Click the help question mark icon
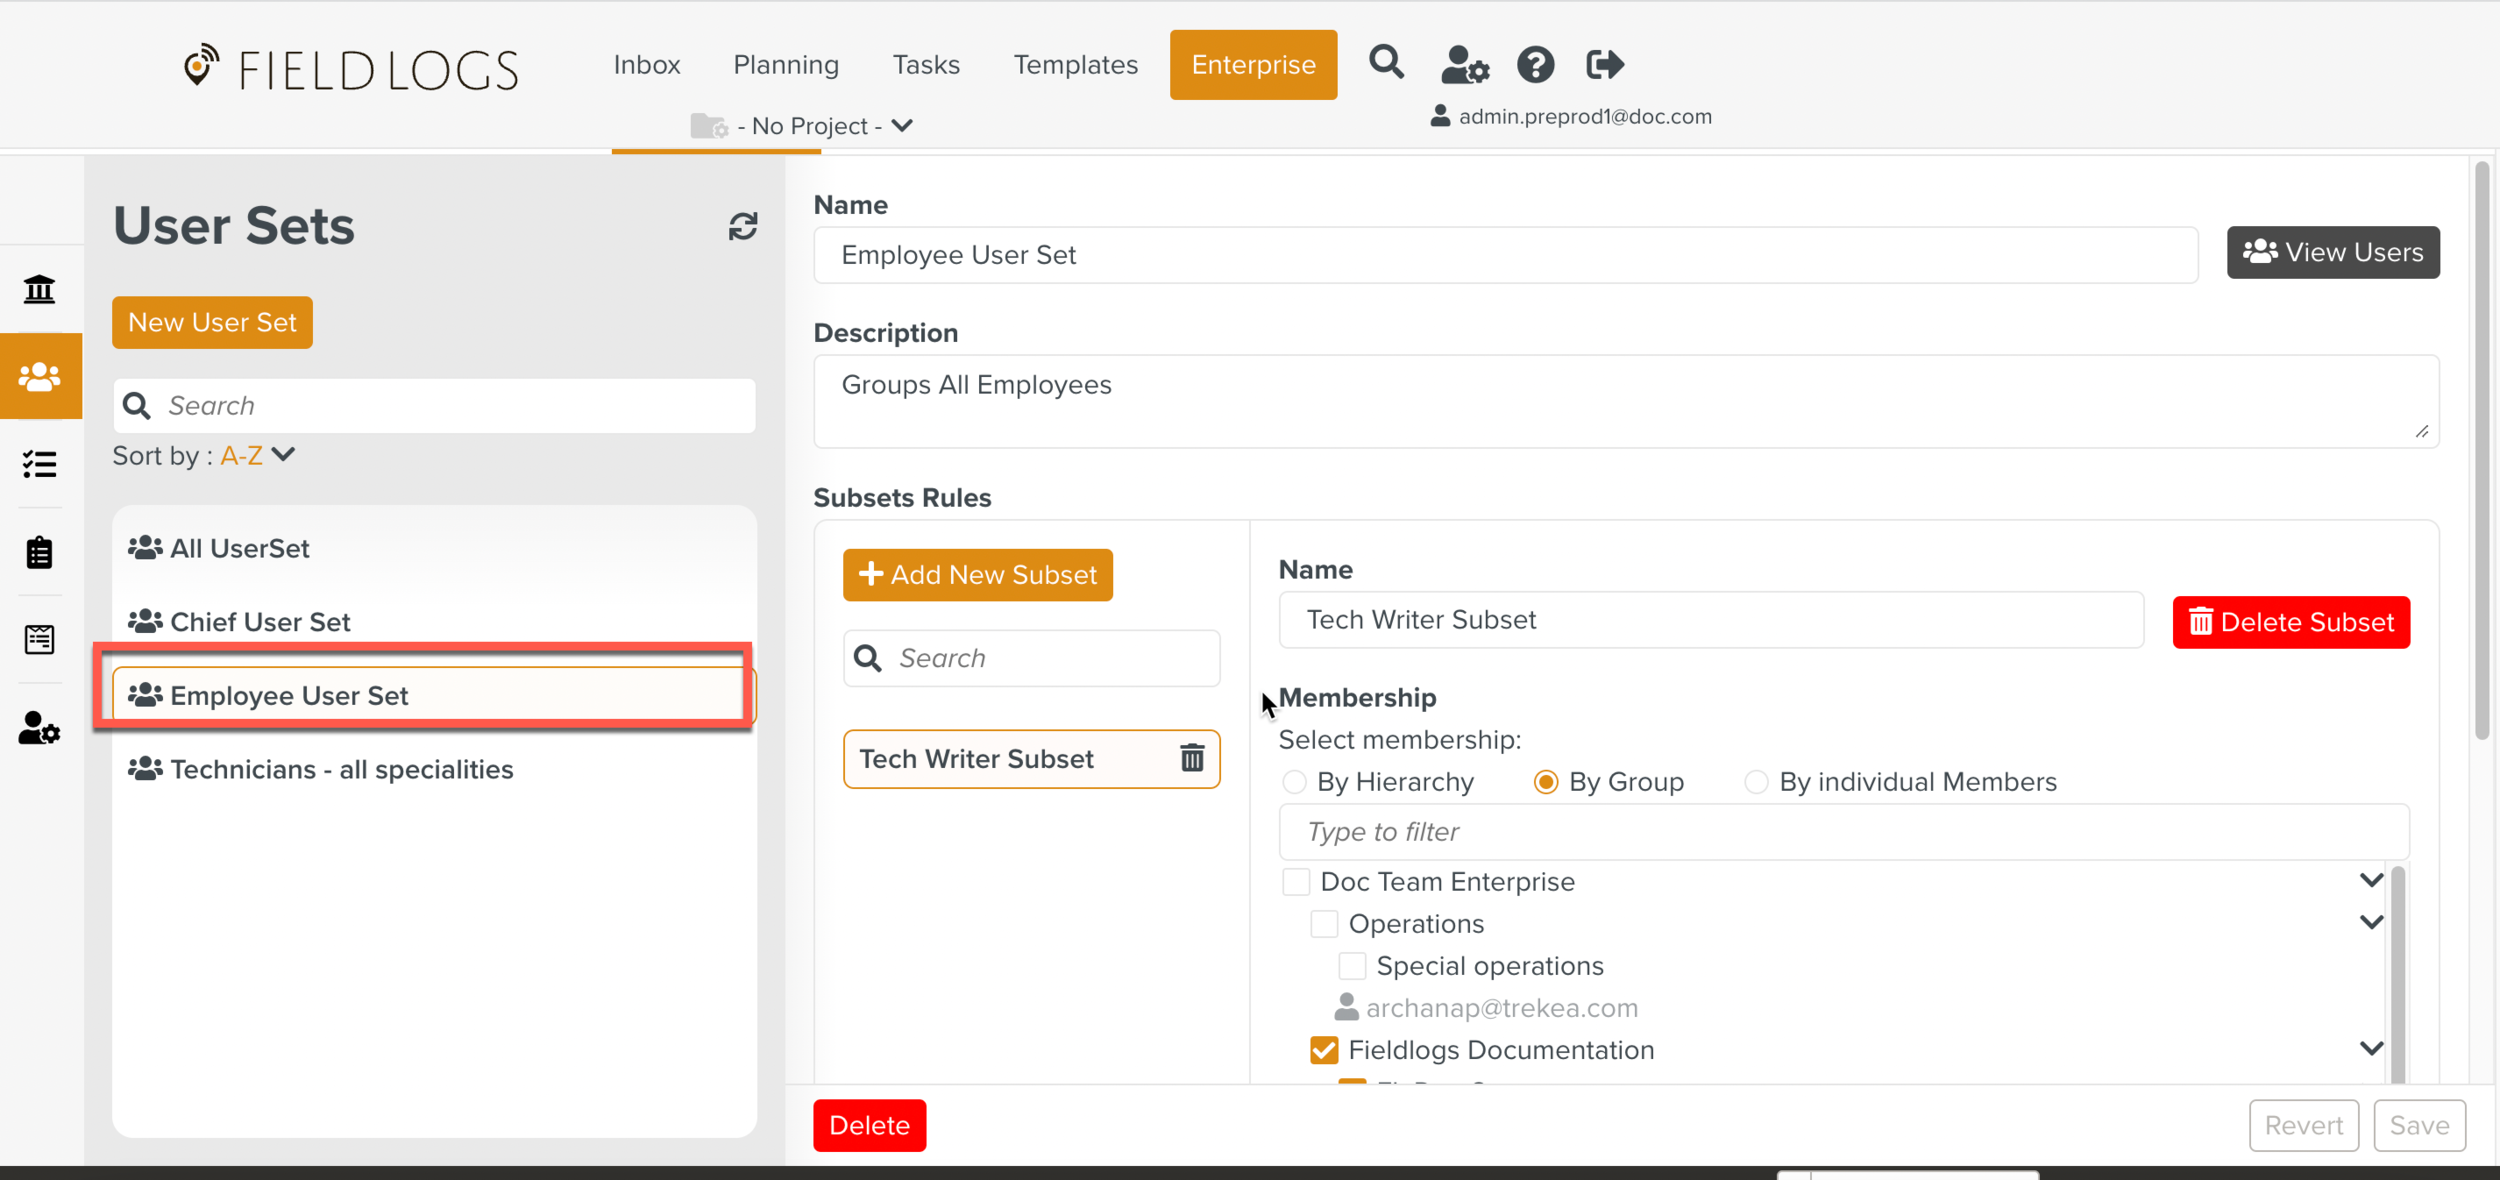The height and width of the screenshot is (1180, 2500). pos(1535,65)
